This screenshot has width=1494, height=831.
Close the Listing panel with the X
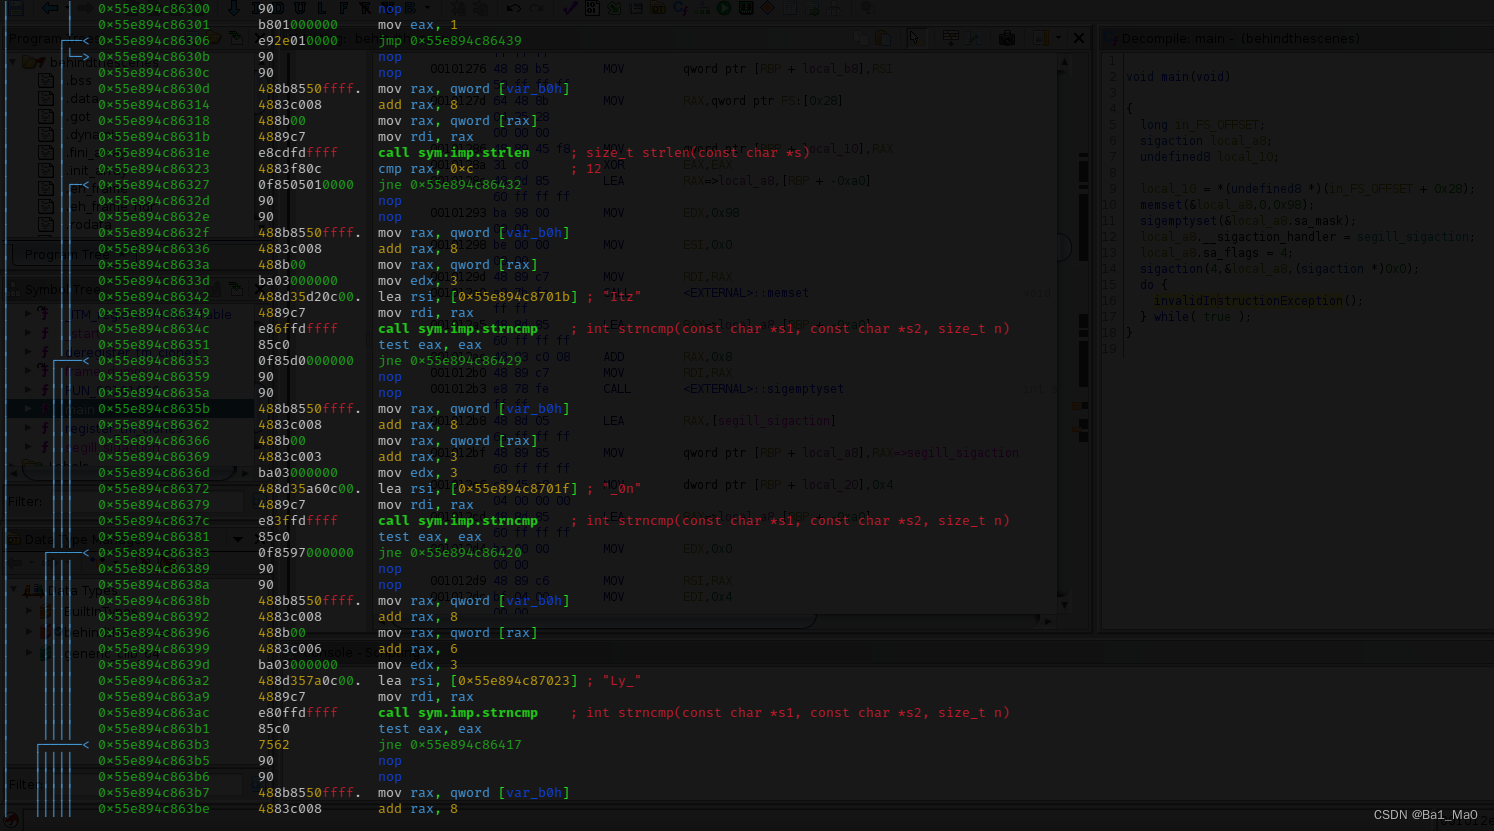[x=1078, y=38]
